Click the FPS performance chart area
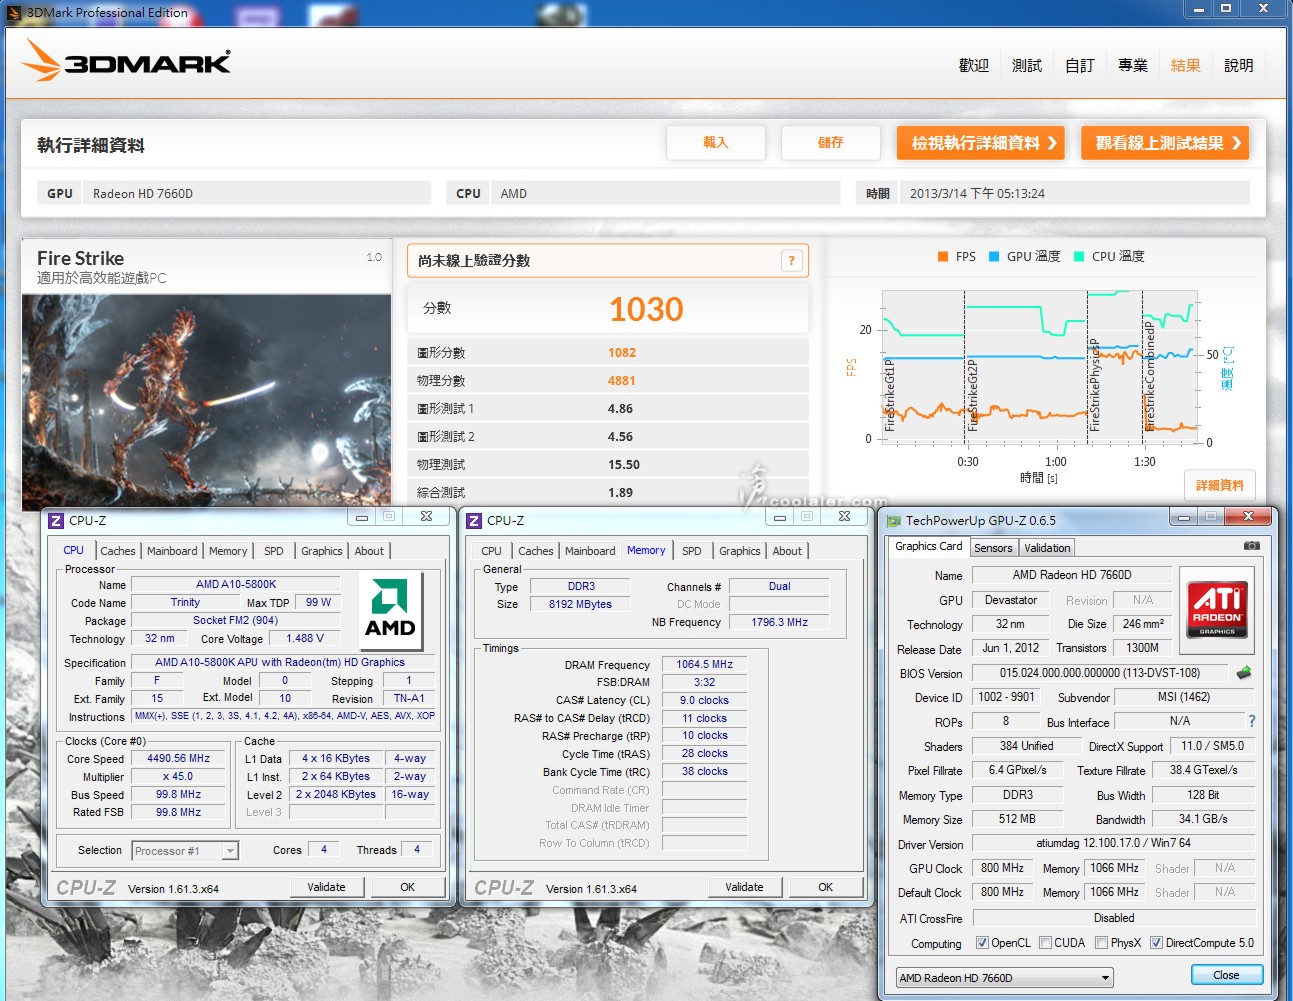This screenshot has height=1001, width=1293. [1040, 367]
